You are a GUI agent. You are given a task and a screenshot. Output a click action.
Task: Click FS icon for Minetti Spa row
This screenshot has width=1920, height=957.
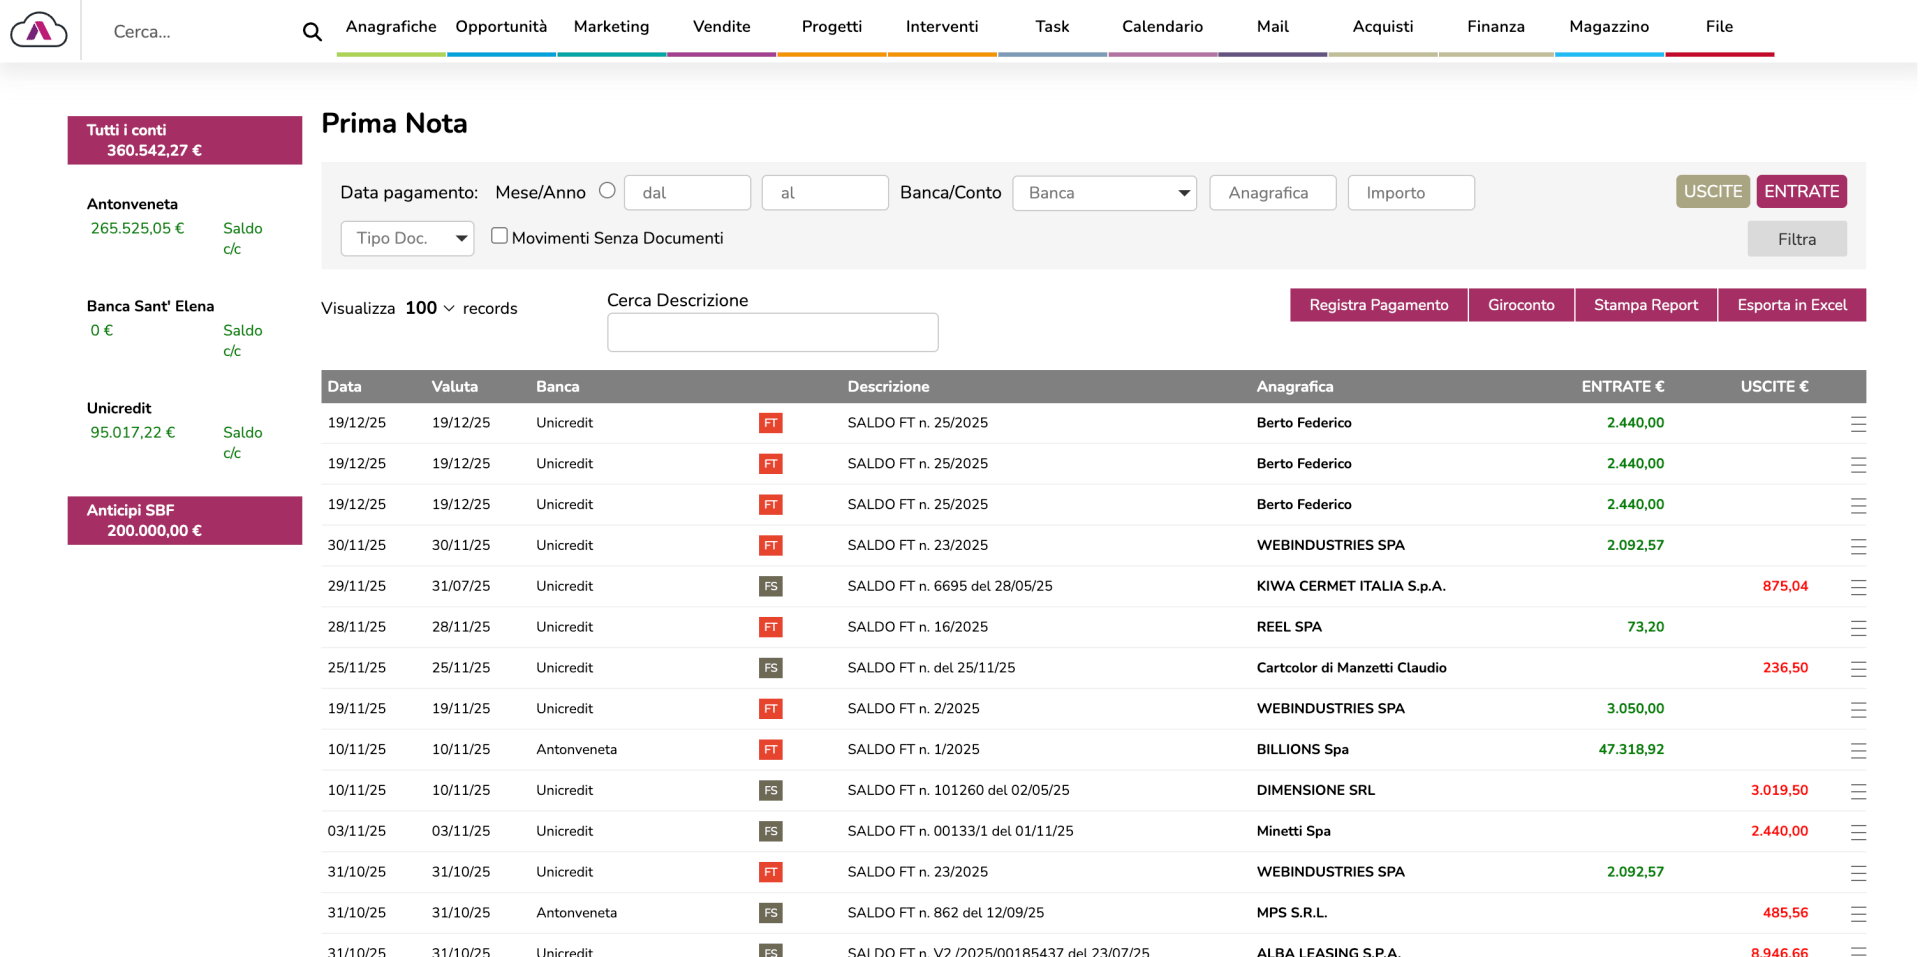point(770,832)
